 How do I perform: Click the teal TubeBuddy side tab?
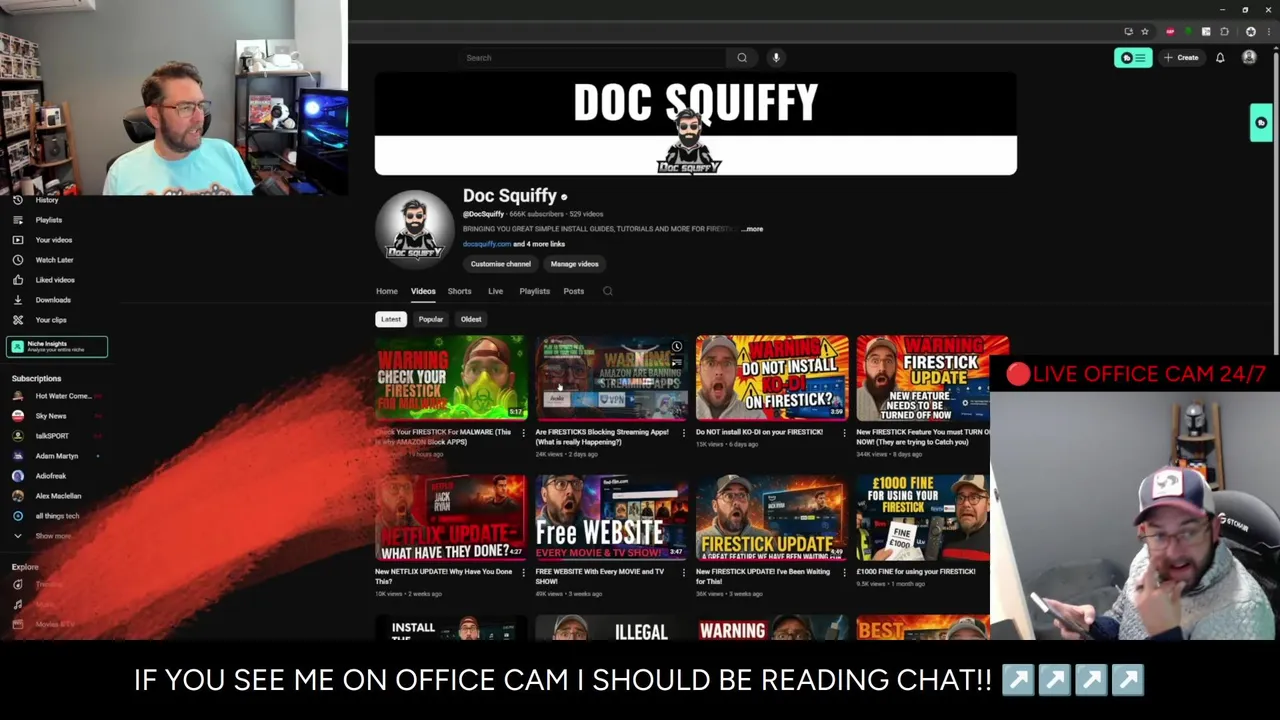1262,123
